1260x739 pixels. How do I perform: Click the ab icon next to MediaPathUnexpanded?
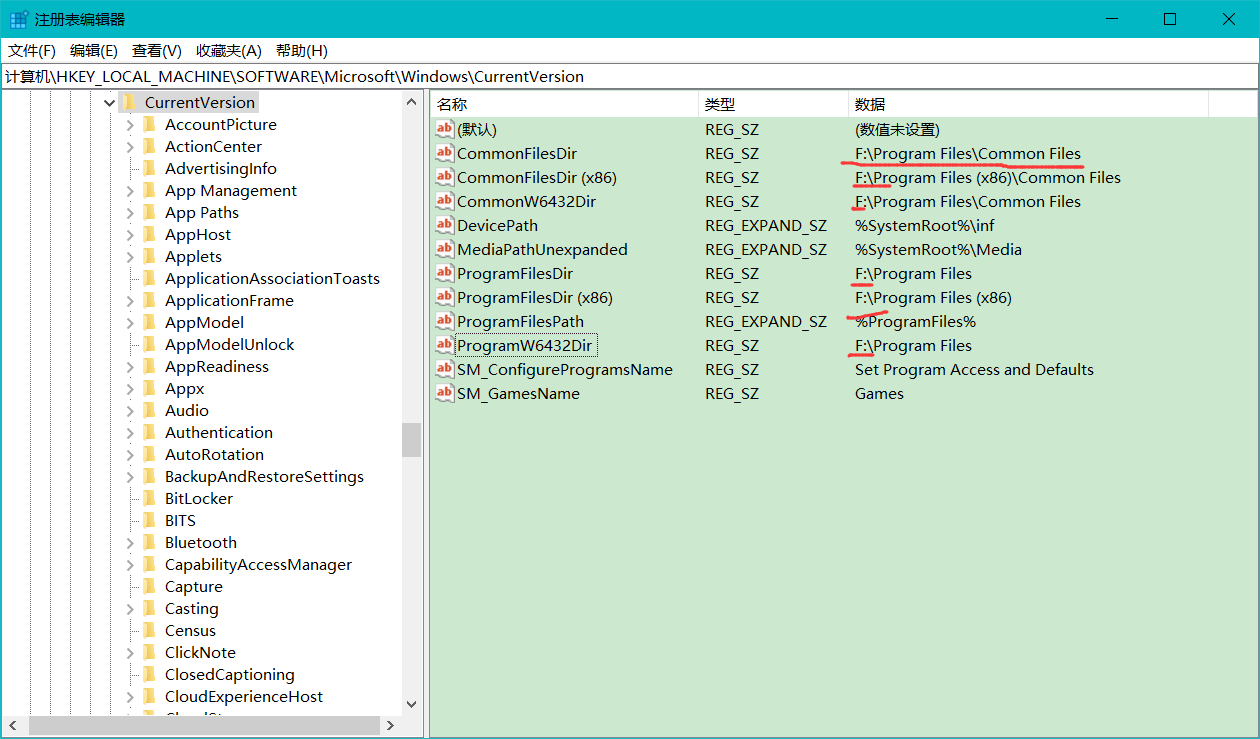point(445,249)
